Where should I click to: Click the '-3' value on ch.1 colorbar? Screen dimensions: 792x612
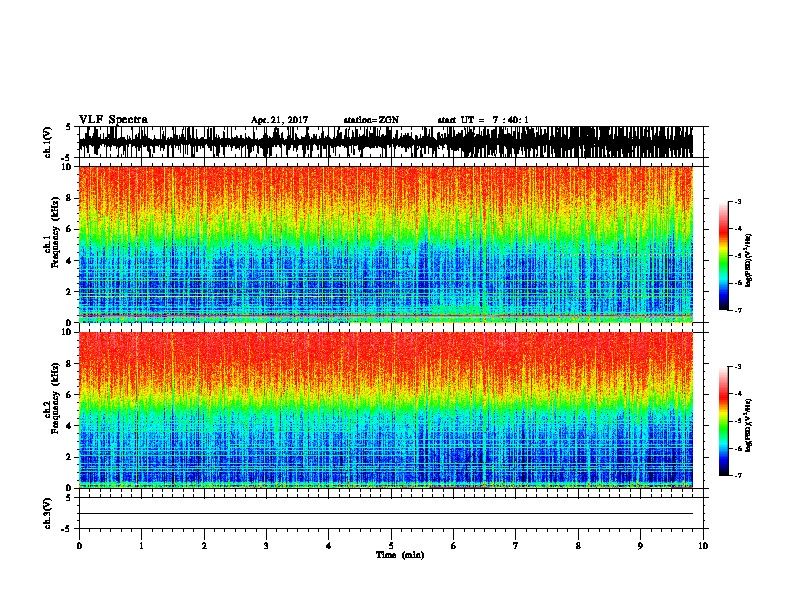pos(738,201)
